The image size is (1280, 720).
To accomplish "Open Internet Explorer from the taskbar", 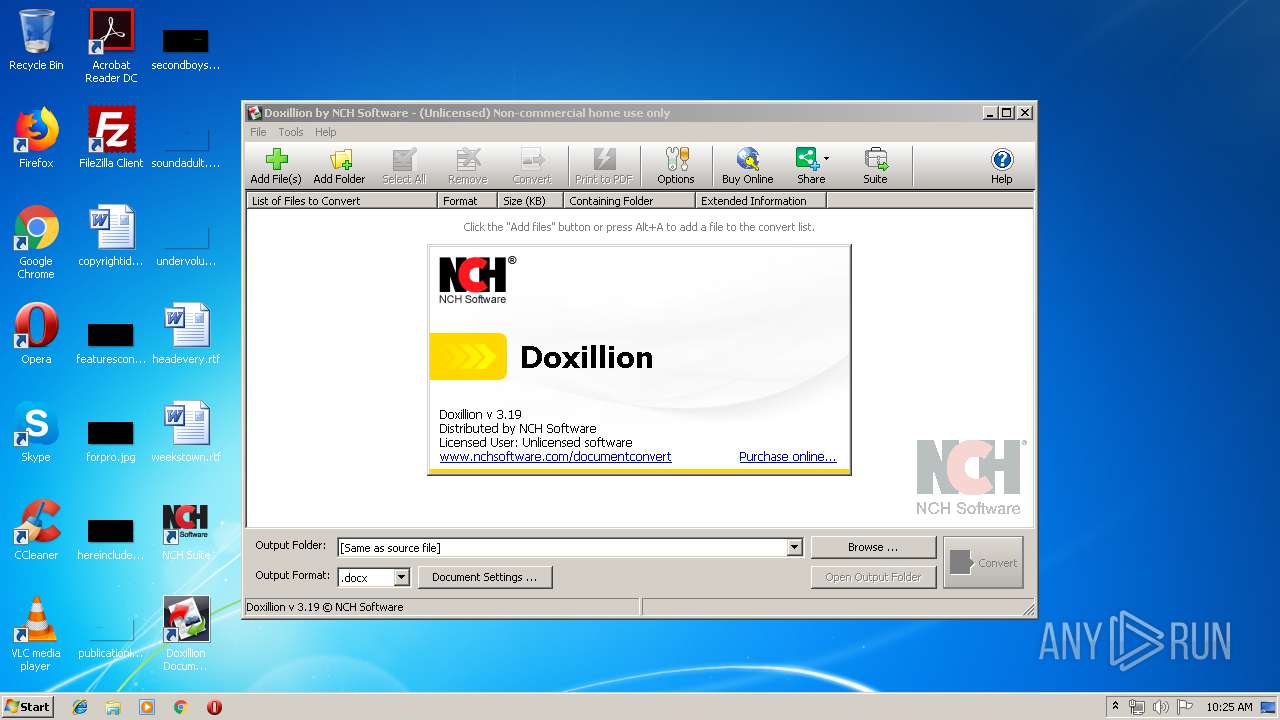I will [x=80, y=707].
